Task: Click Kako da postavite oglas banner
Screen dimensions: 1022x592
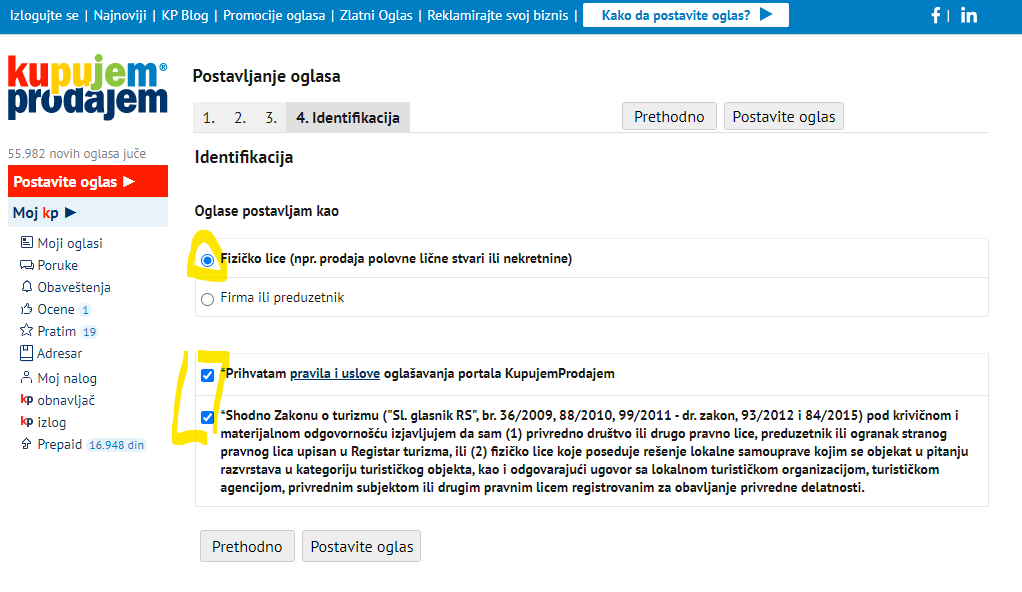Action: point(685,15)
